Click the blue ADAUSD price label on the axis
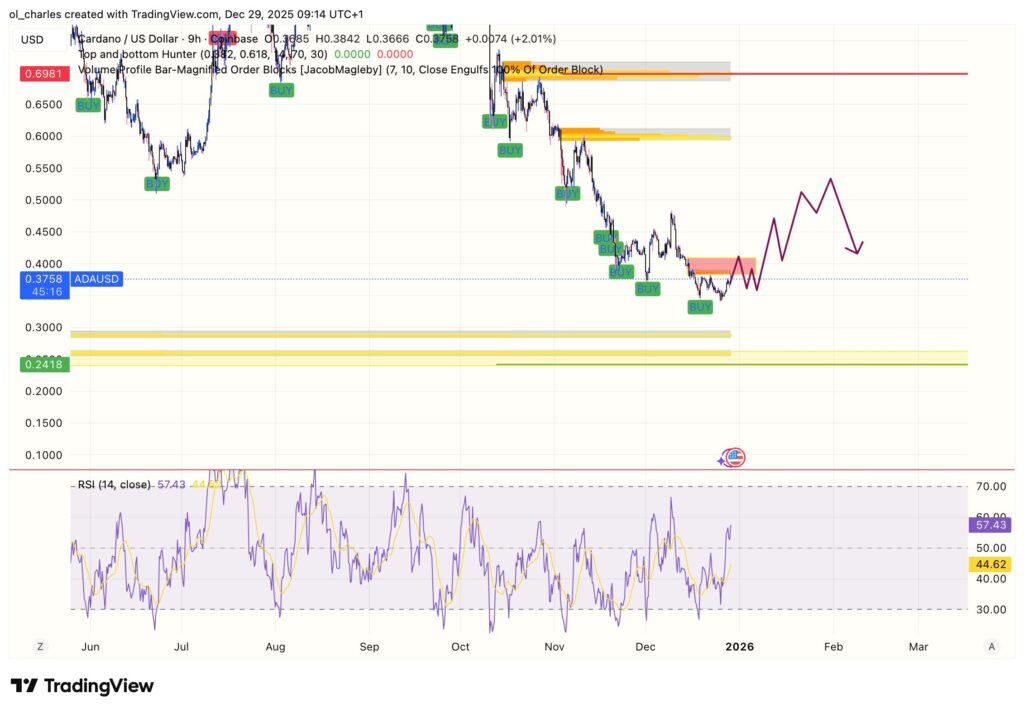This screenshot has height=713, width=1024. tap(95, 279)
